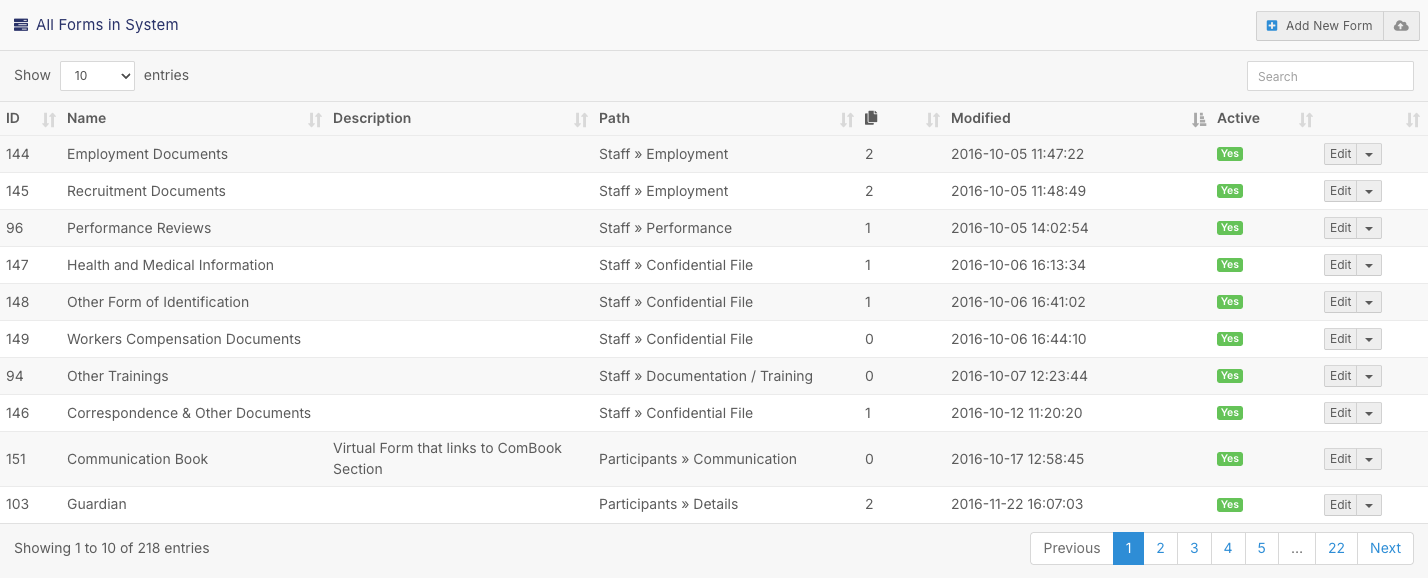
Task: Click Virtual Form that links to ComBook description
Action: pyautogui.click(x=447, y=458)
